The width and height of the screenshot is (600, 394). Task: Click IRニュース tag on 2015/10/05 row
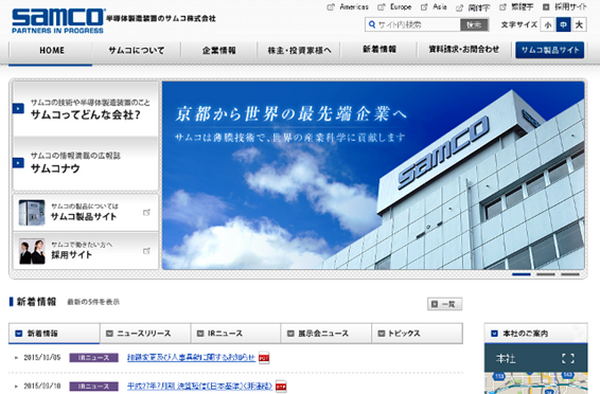coord(94,358)
